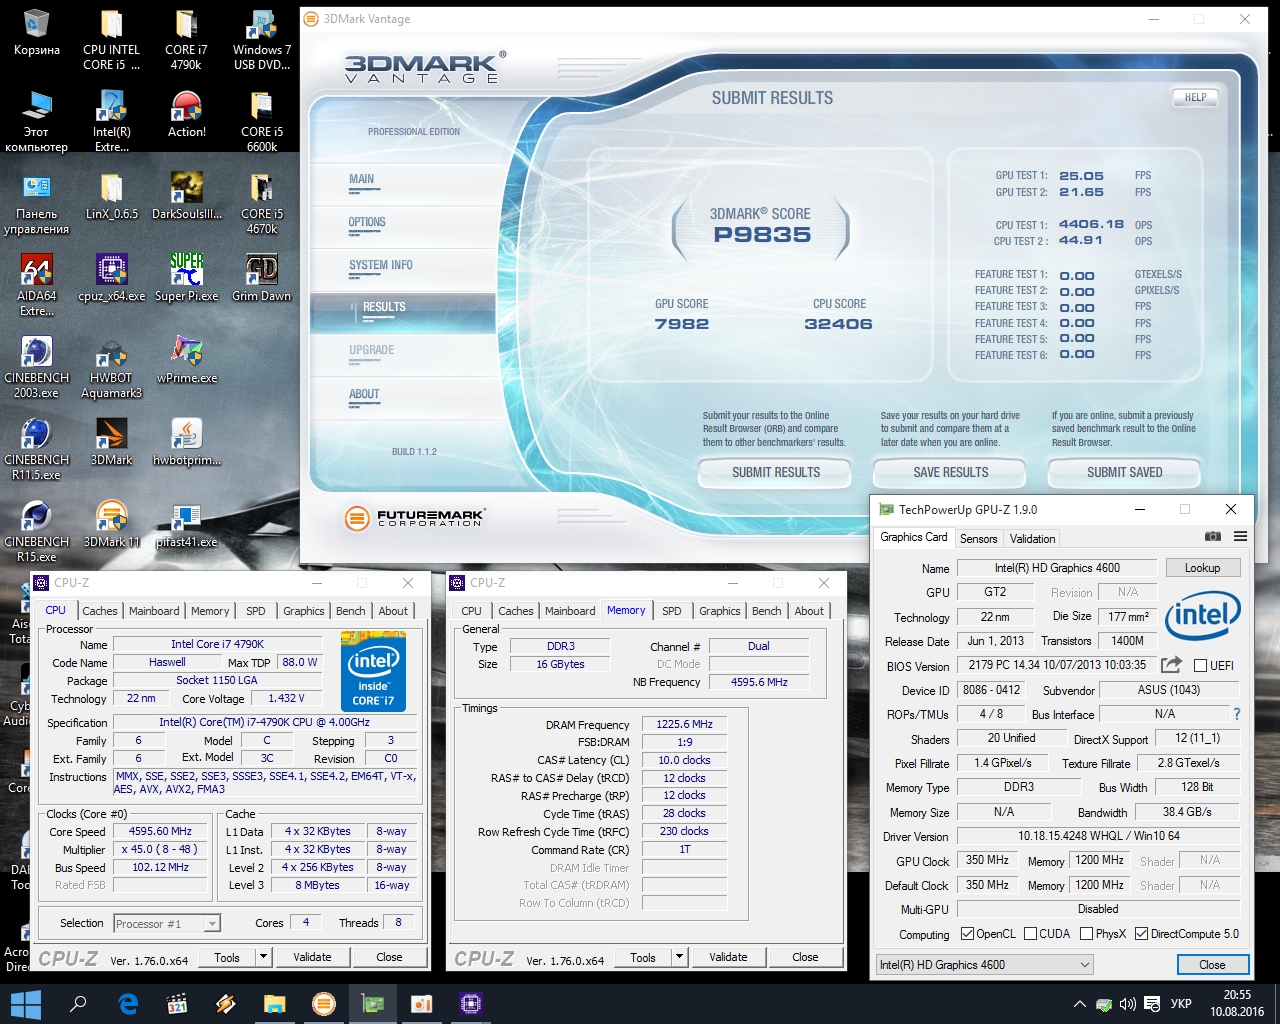Toggle OpenCL checkbox in GPU-Z
Screen dimensions: 1280x1024
click(967, 934)
